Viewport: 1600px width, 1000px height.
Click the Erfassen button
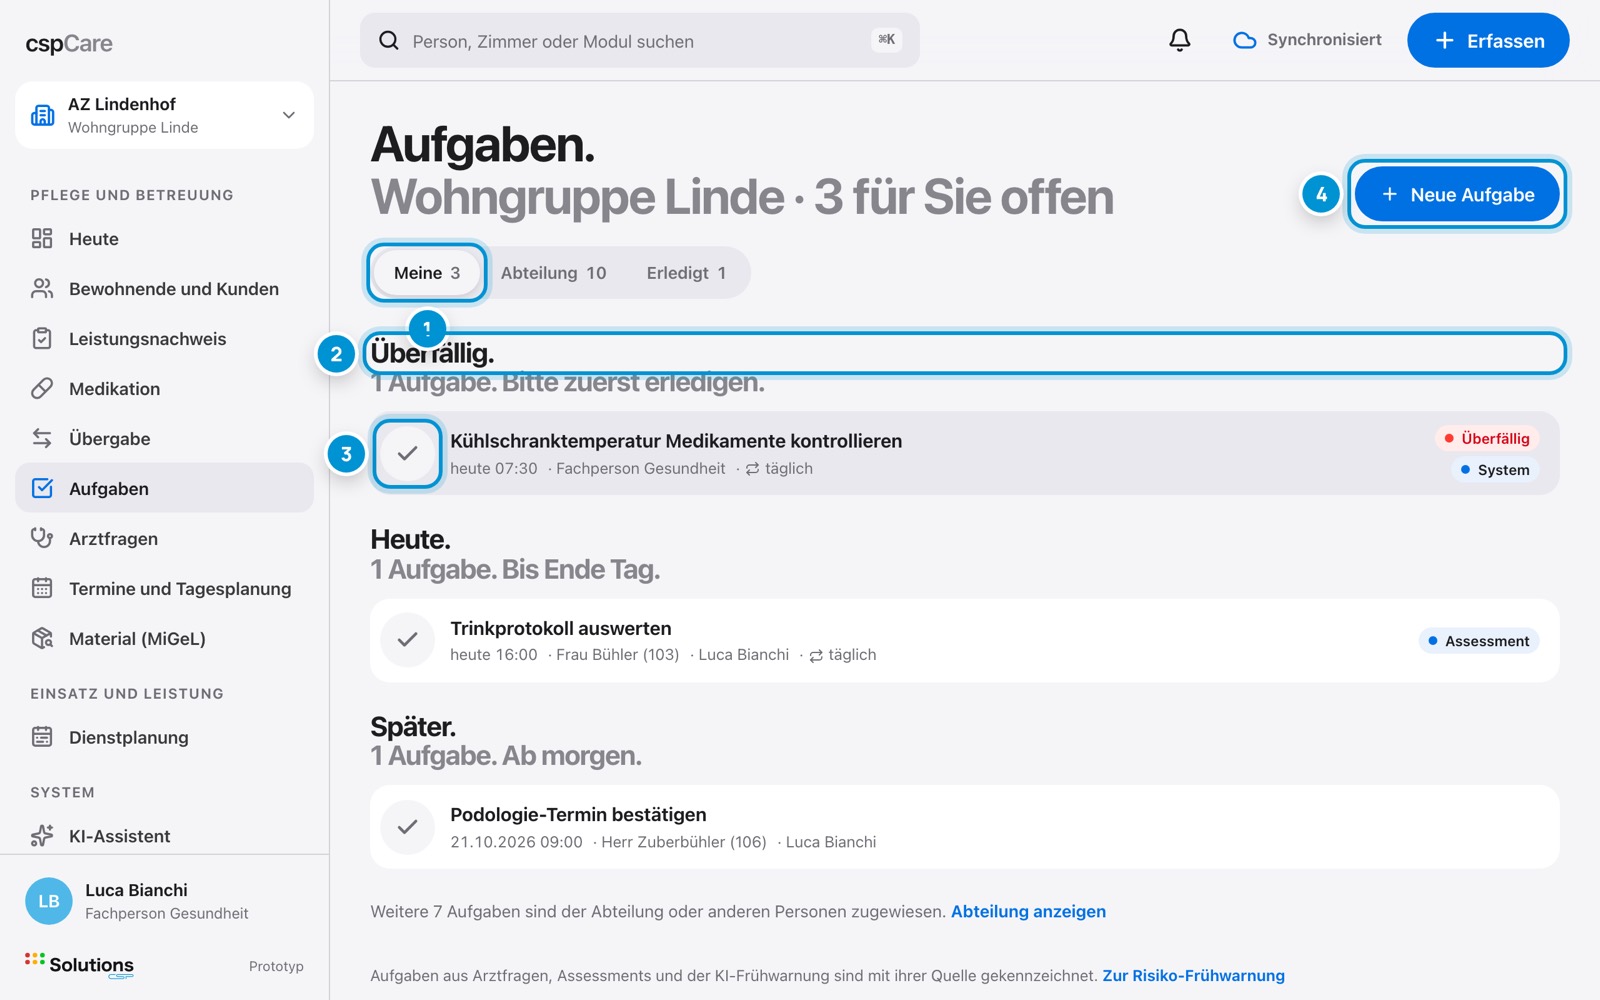coord(1488,40)
